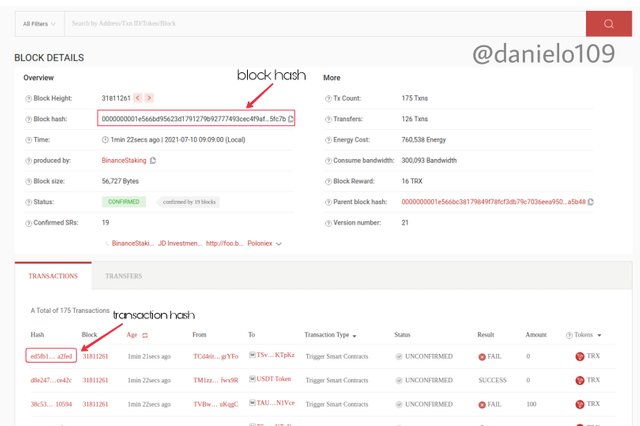Open From address TVBw...uKqgC
This screenshot has width=640, height=426.
[216, 404]
